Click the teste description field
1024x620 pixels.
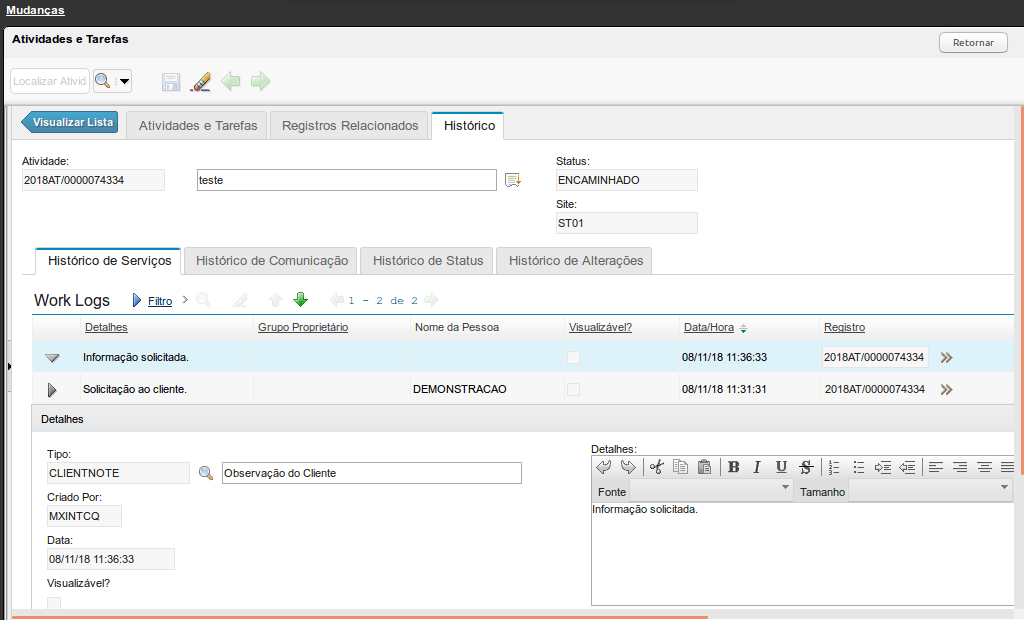click(346, 180)
